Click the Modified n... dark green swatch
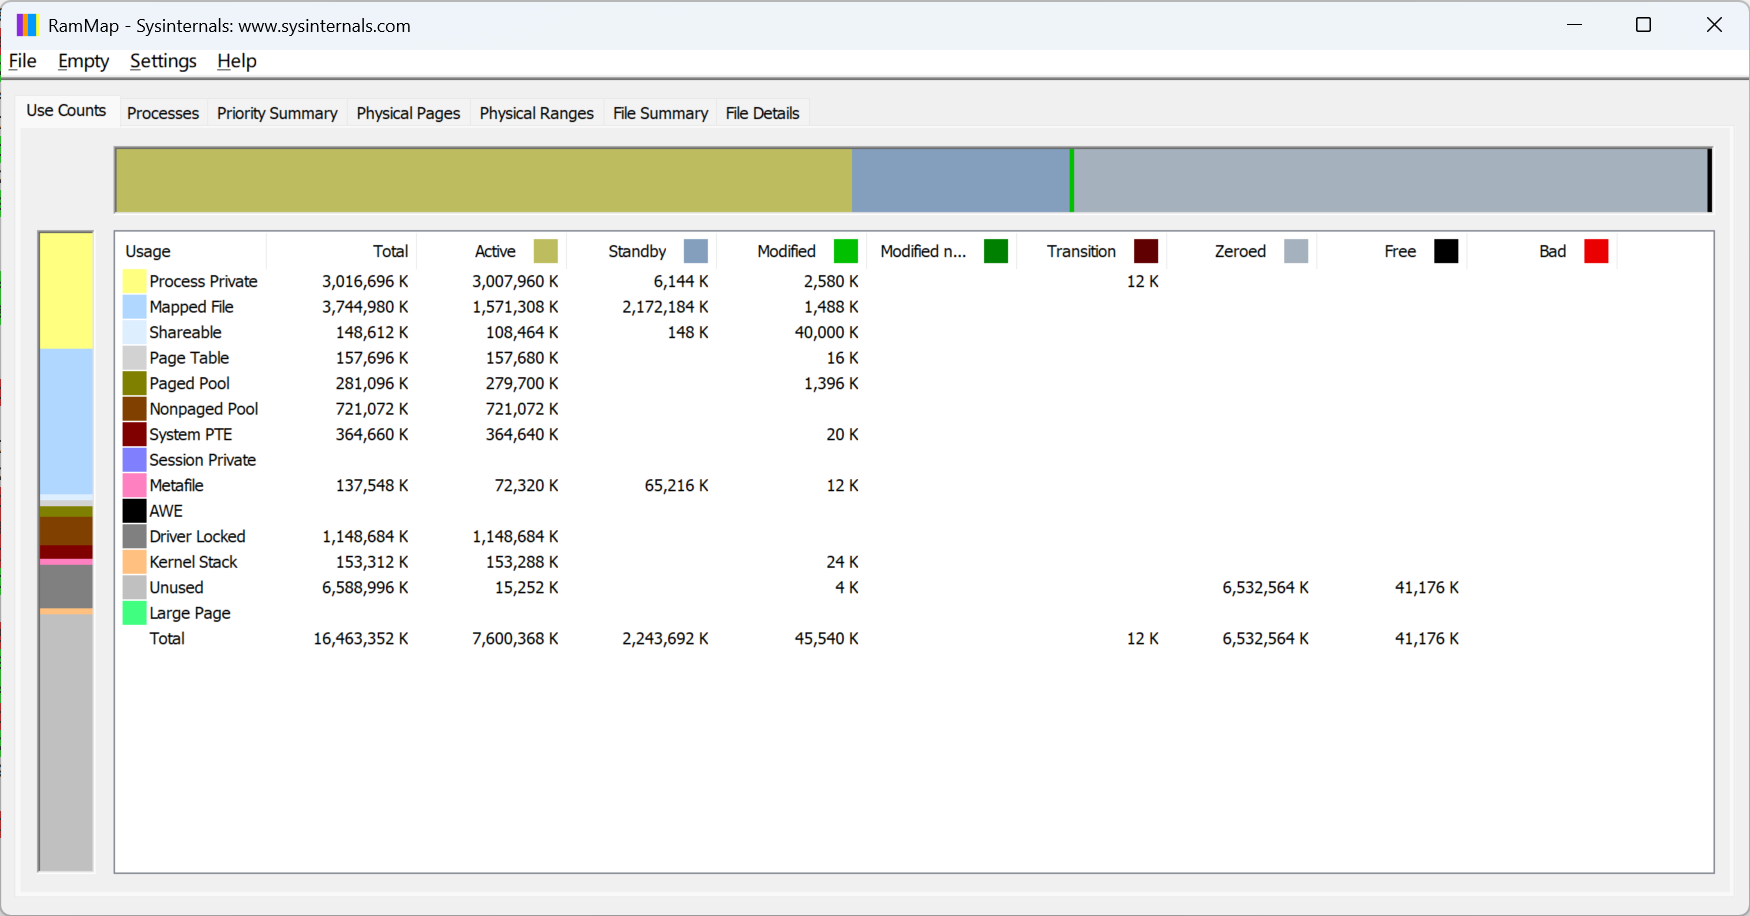 click(996, 251)
